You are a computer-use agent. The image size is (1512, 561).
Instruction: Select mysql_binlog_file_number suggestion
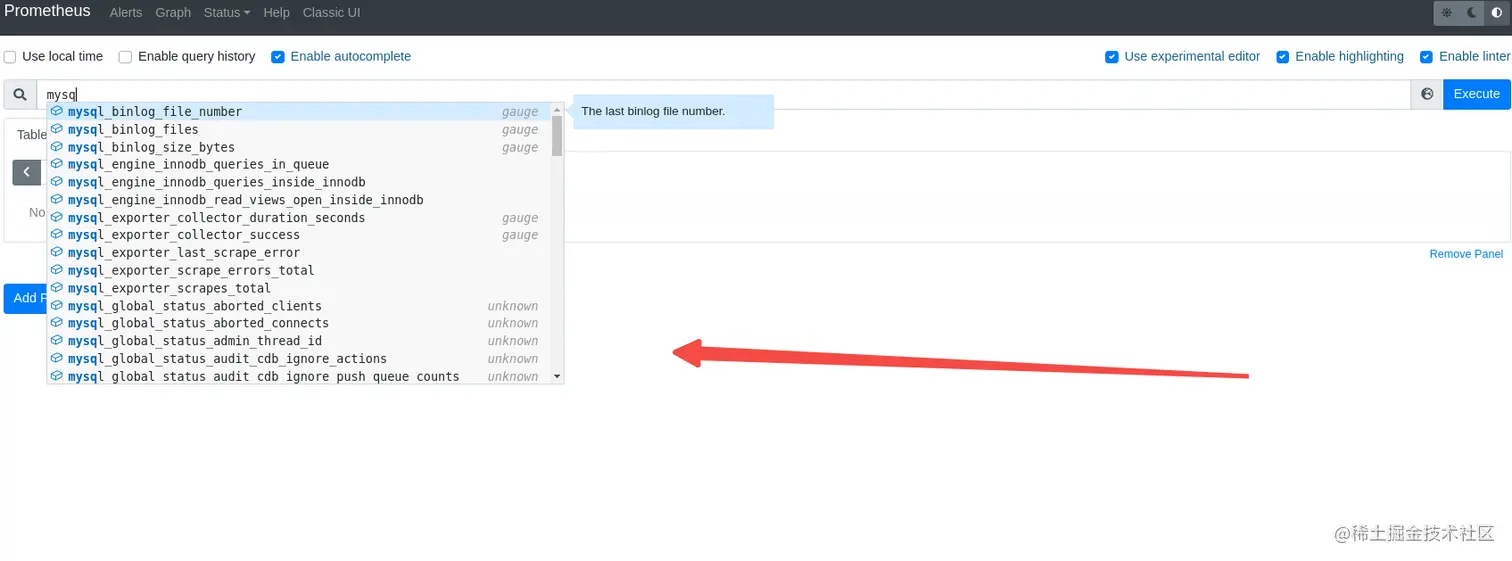[299, 112]
